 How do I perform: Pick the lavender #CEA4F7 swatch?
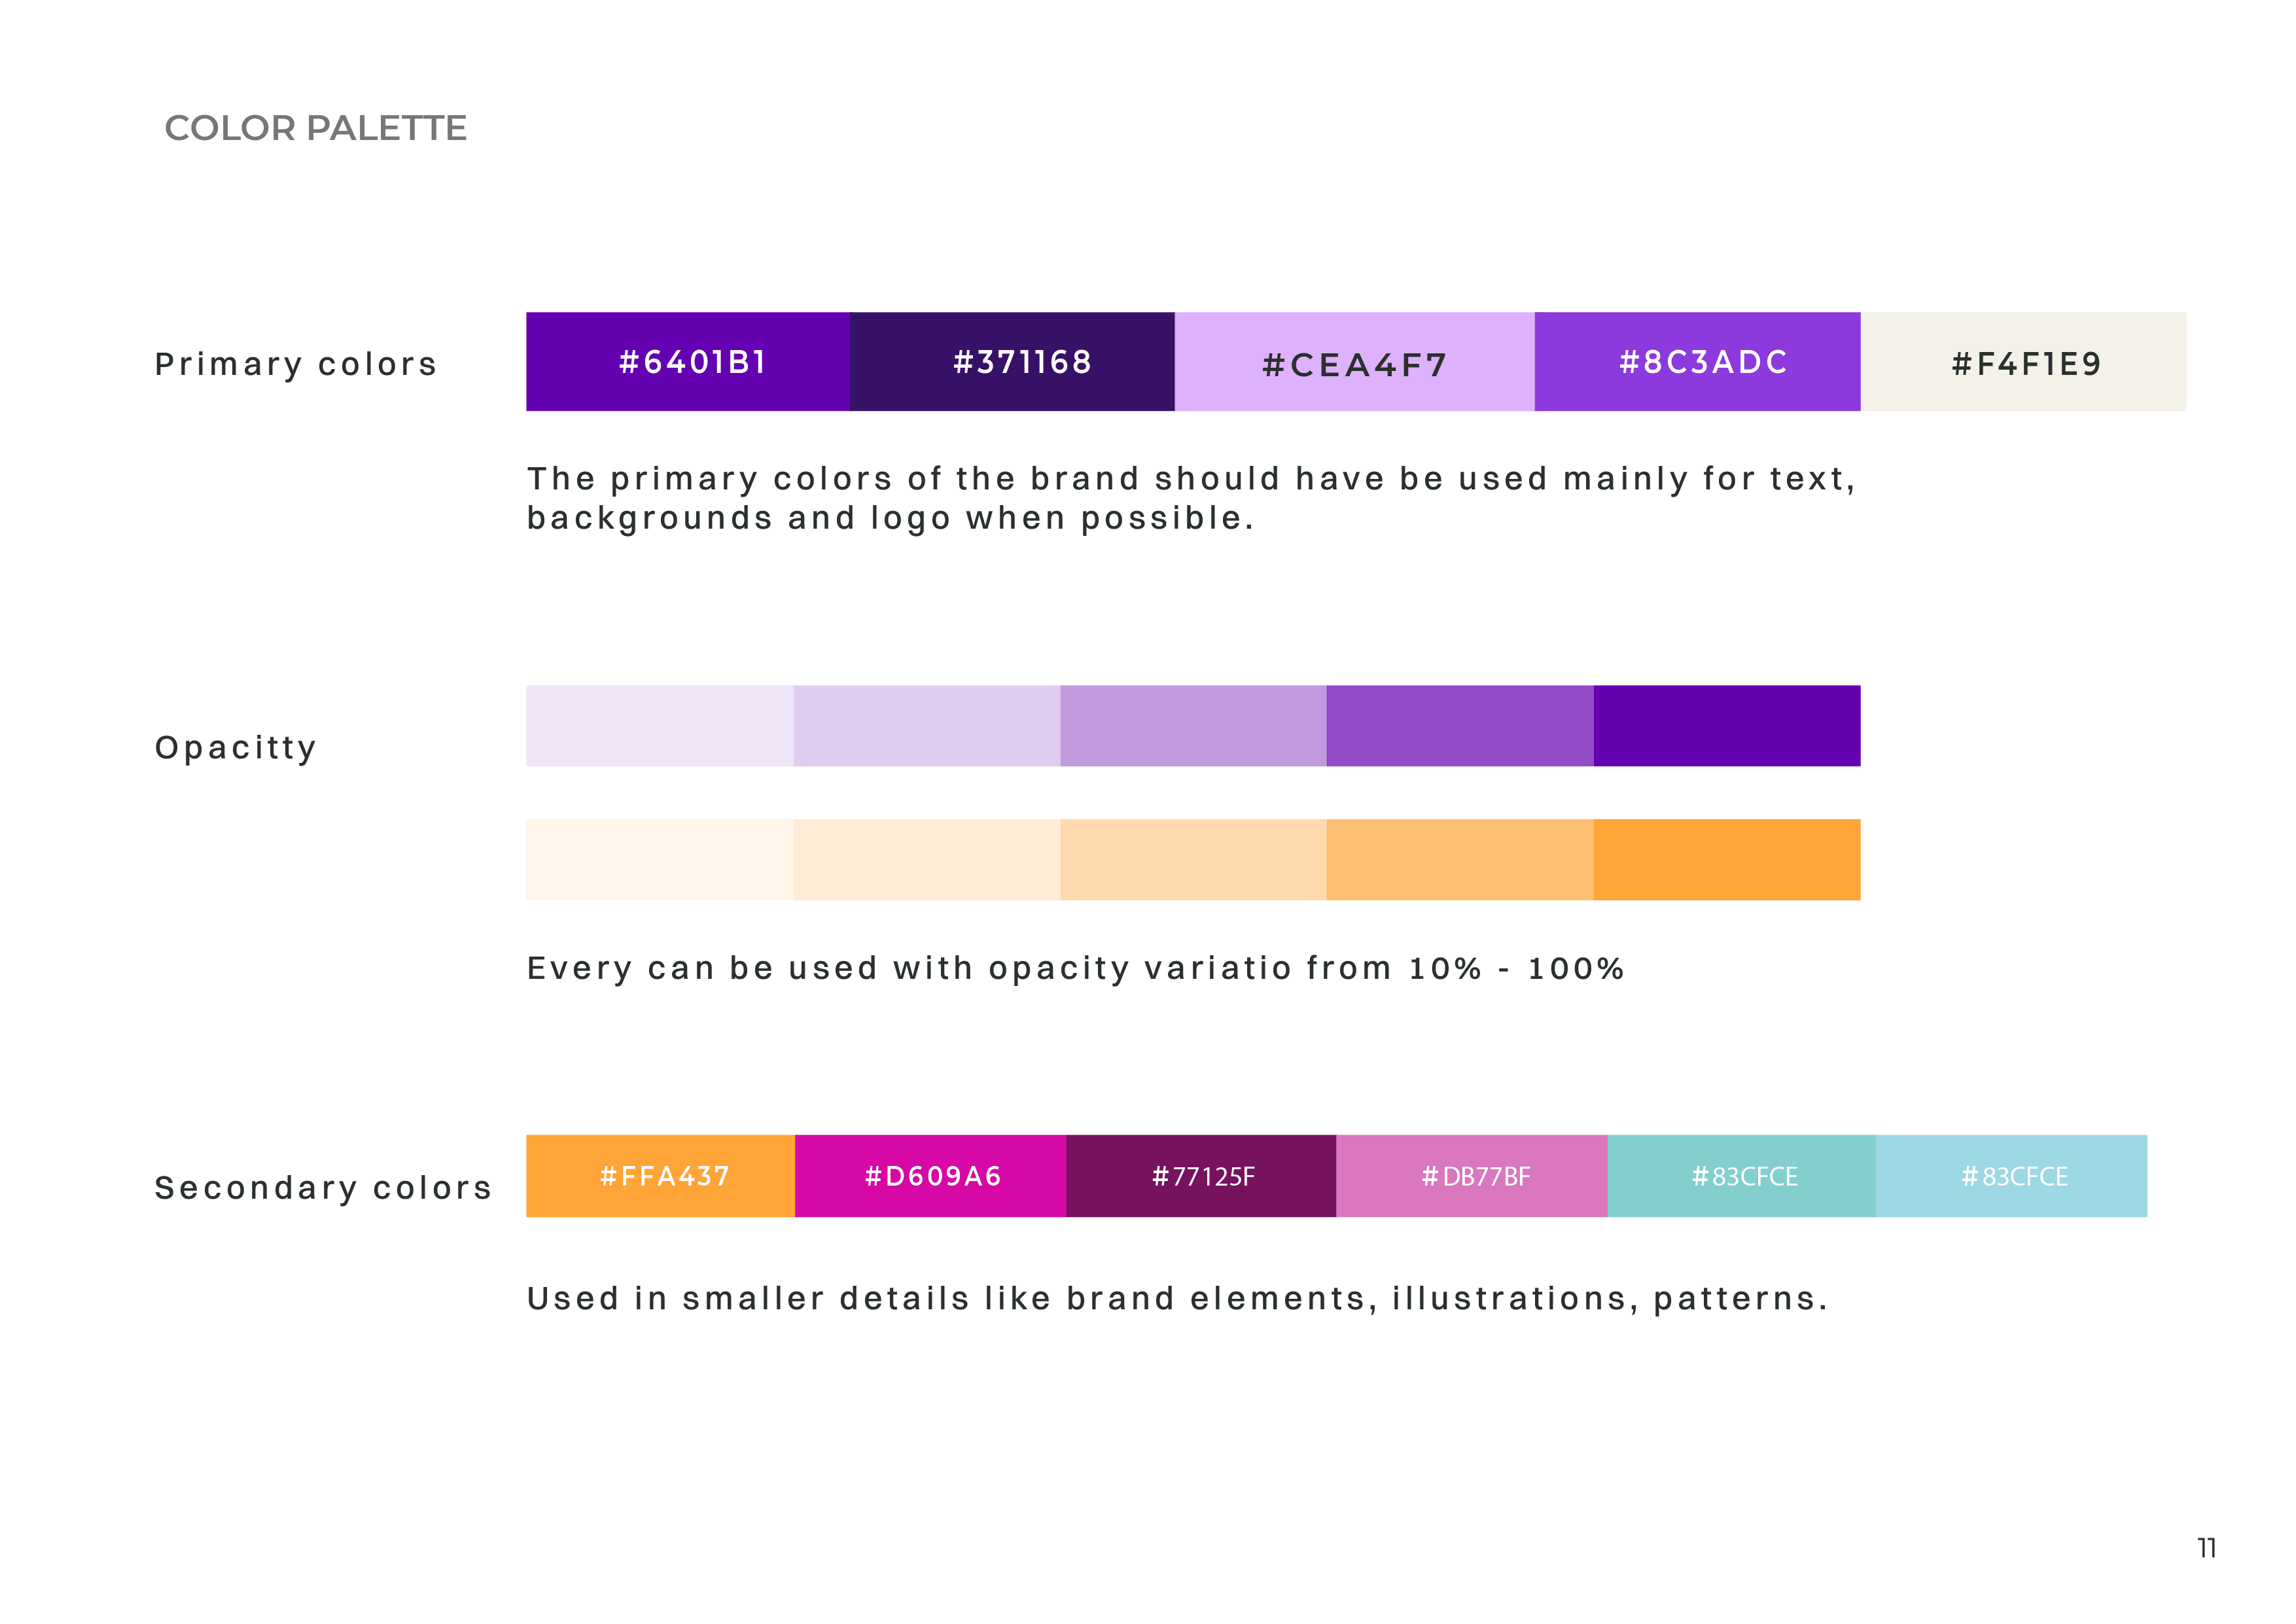tap(1355, 361)
